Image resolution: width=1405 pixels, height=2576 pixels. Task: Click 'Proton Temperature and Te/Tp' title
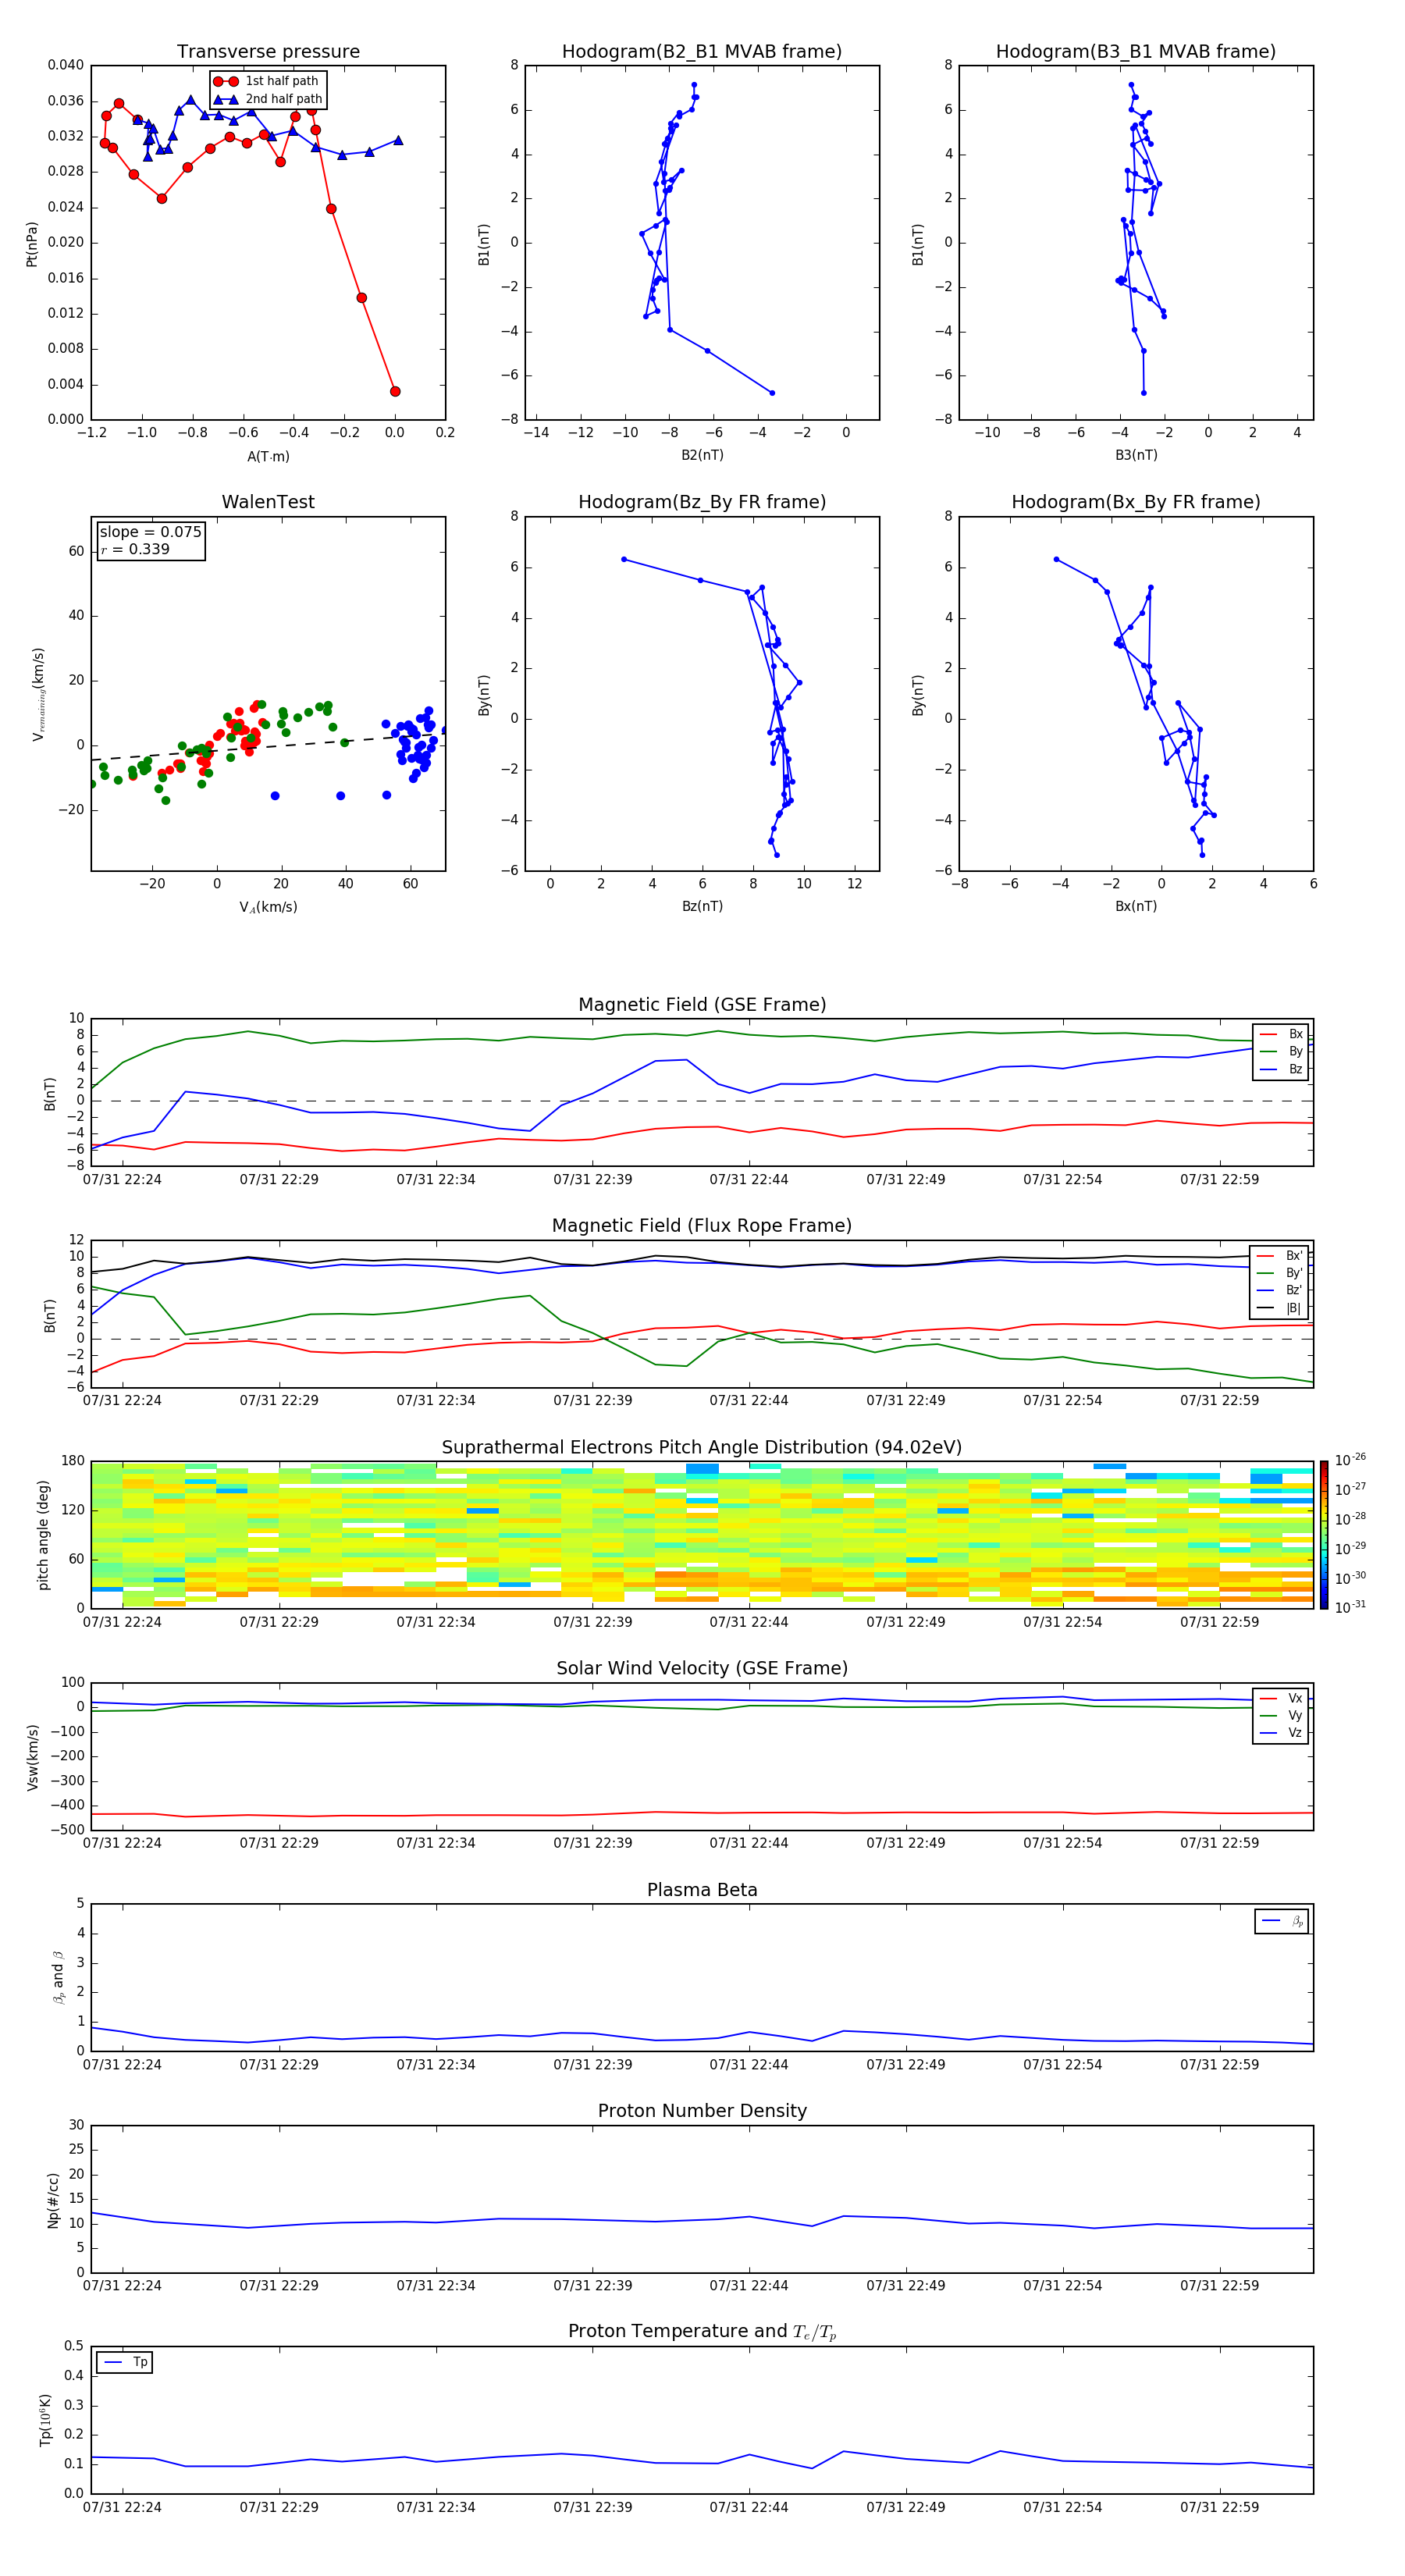(702, 2332)
